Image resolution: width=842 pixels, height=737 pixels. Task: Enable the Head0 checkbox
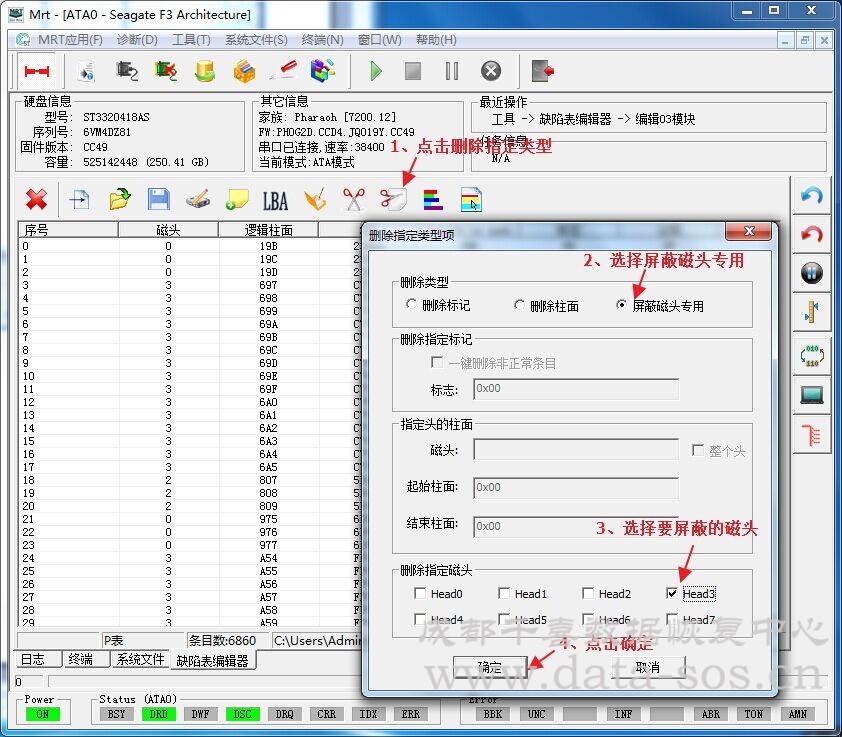pos(420,593)
